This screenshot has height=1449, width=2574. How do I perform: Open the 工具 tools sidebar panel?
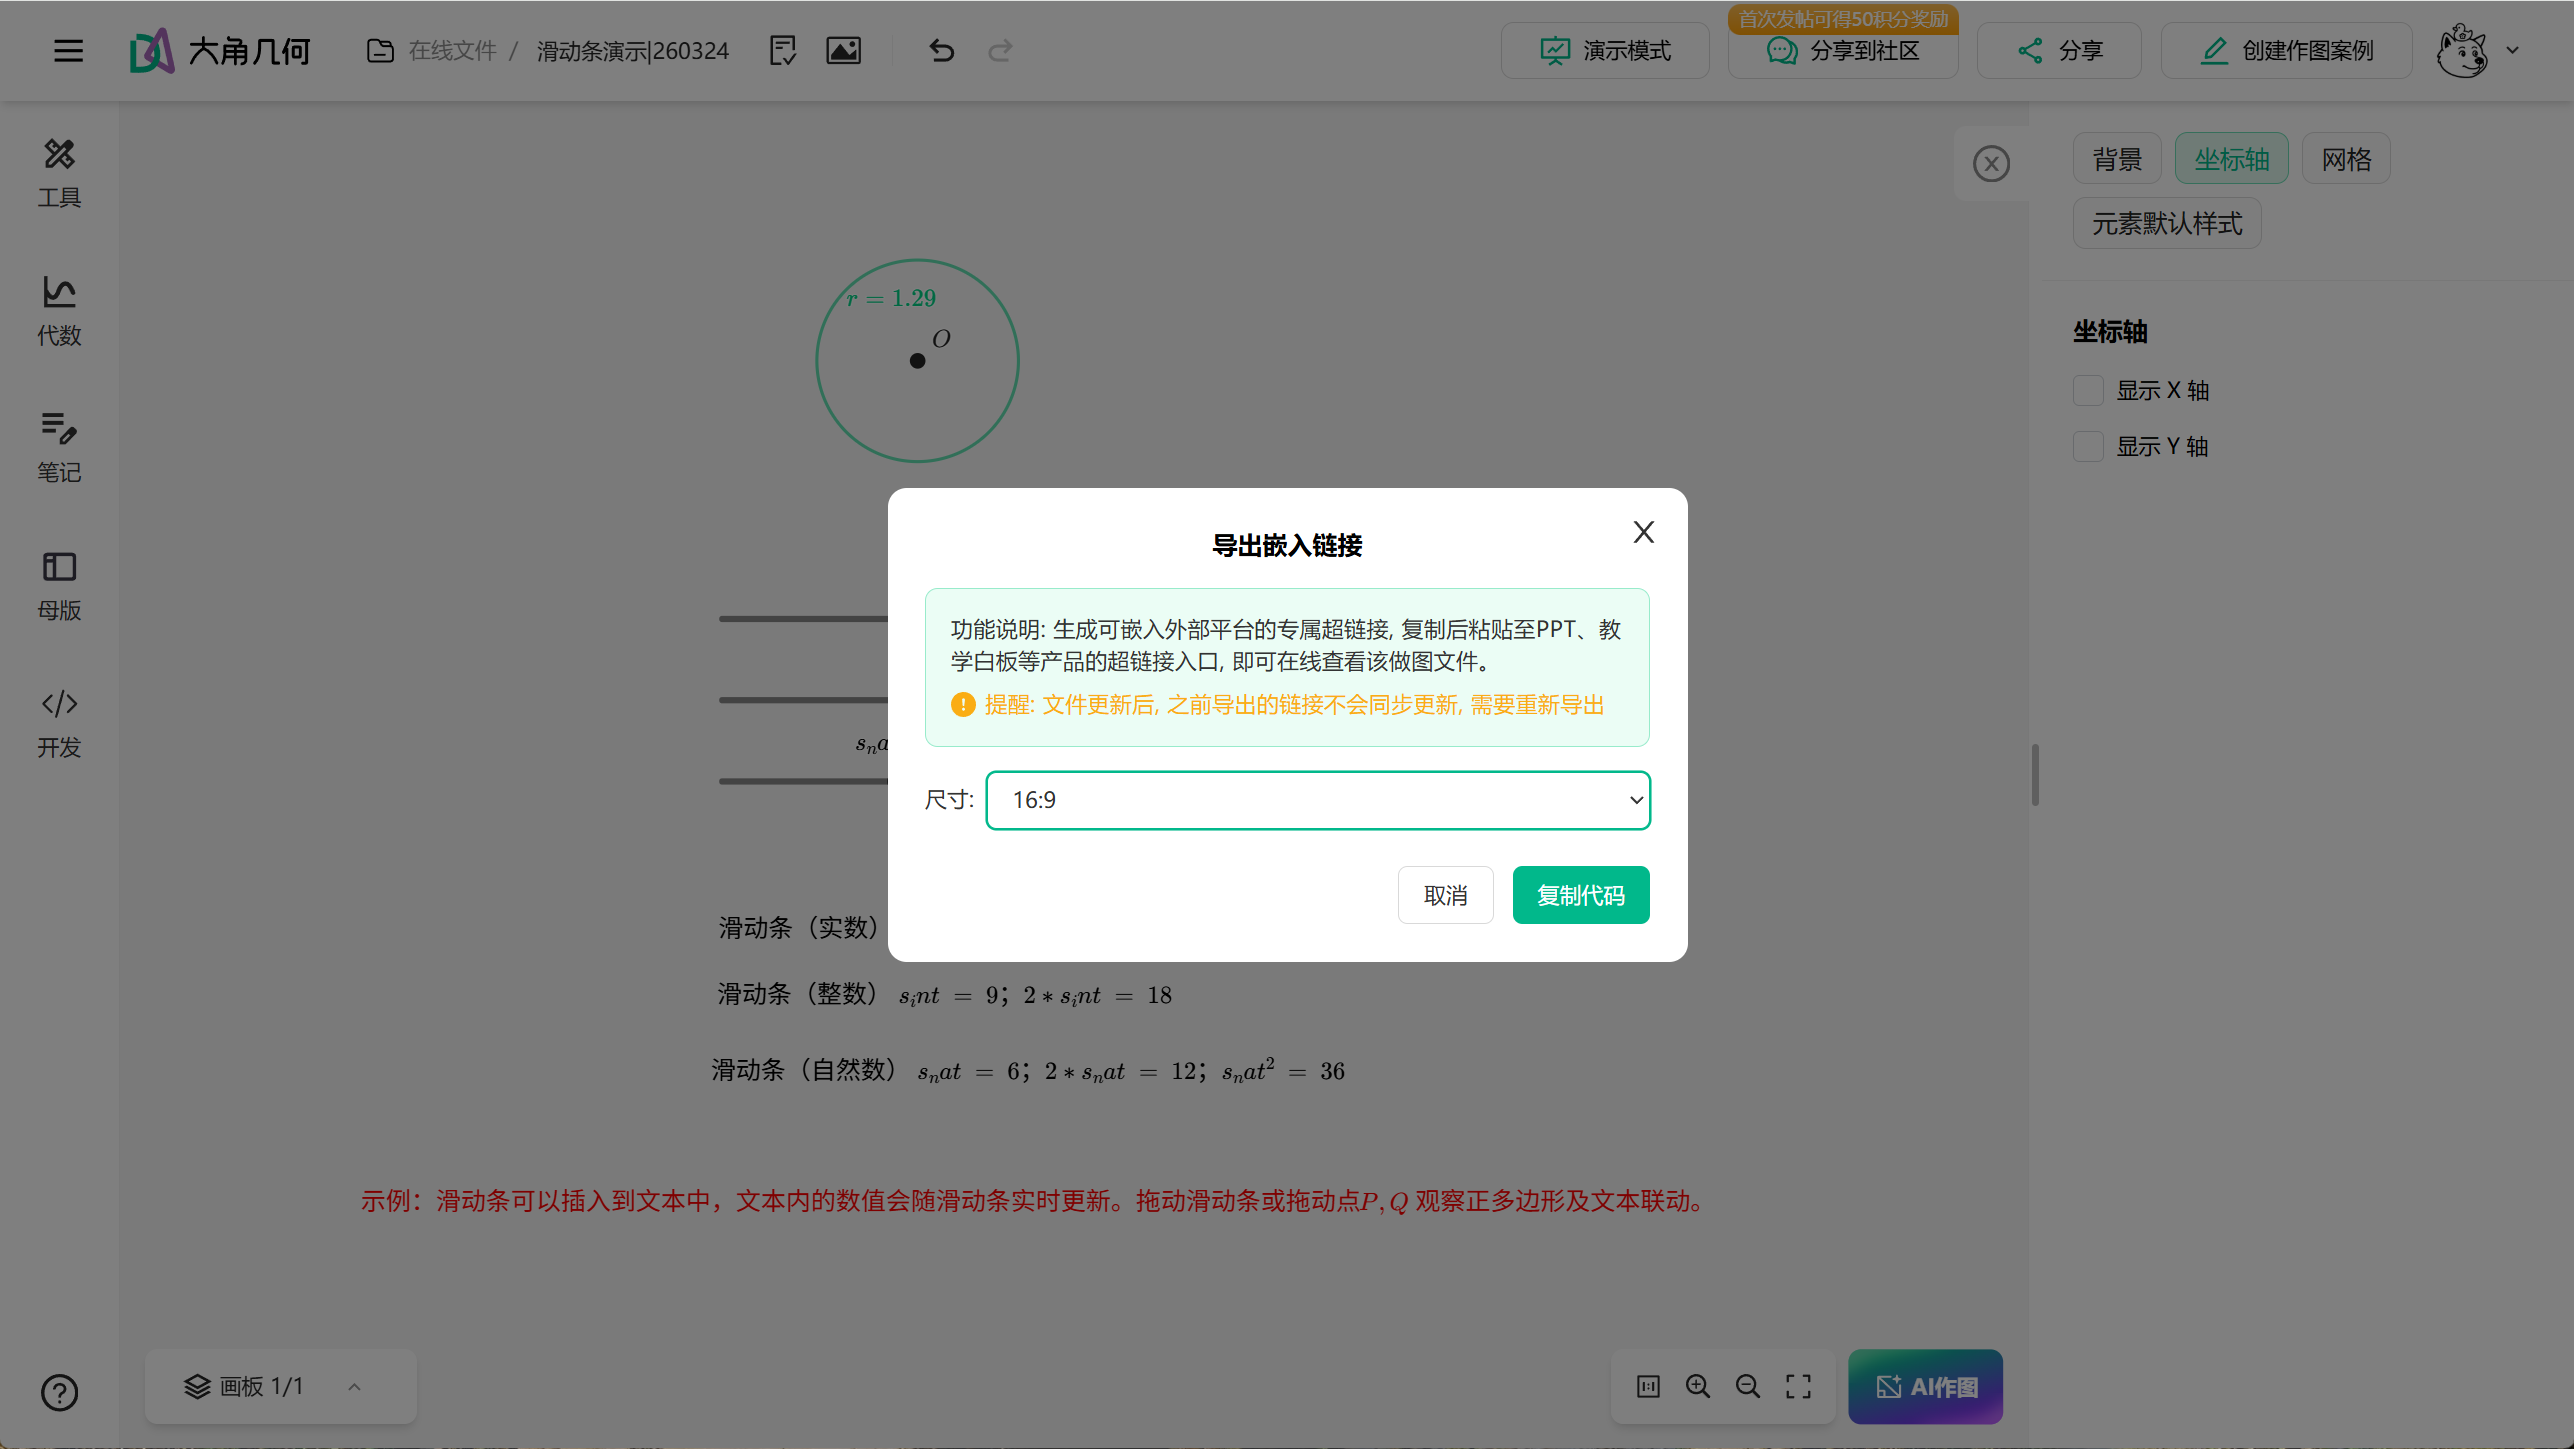click(x=59, y=173)
